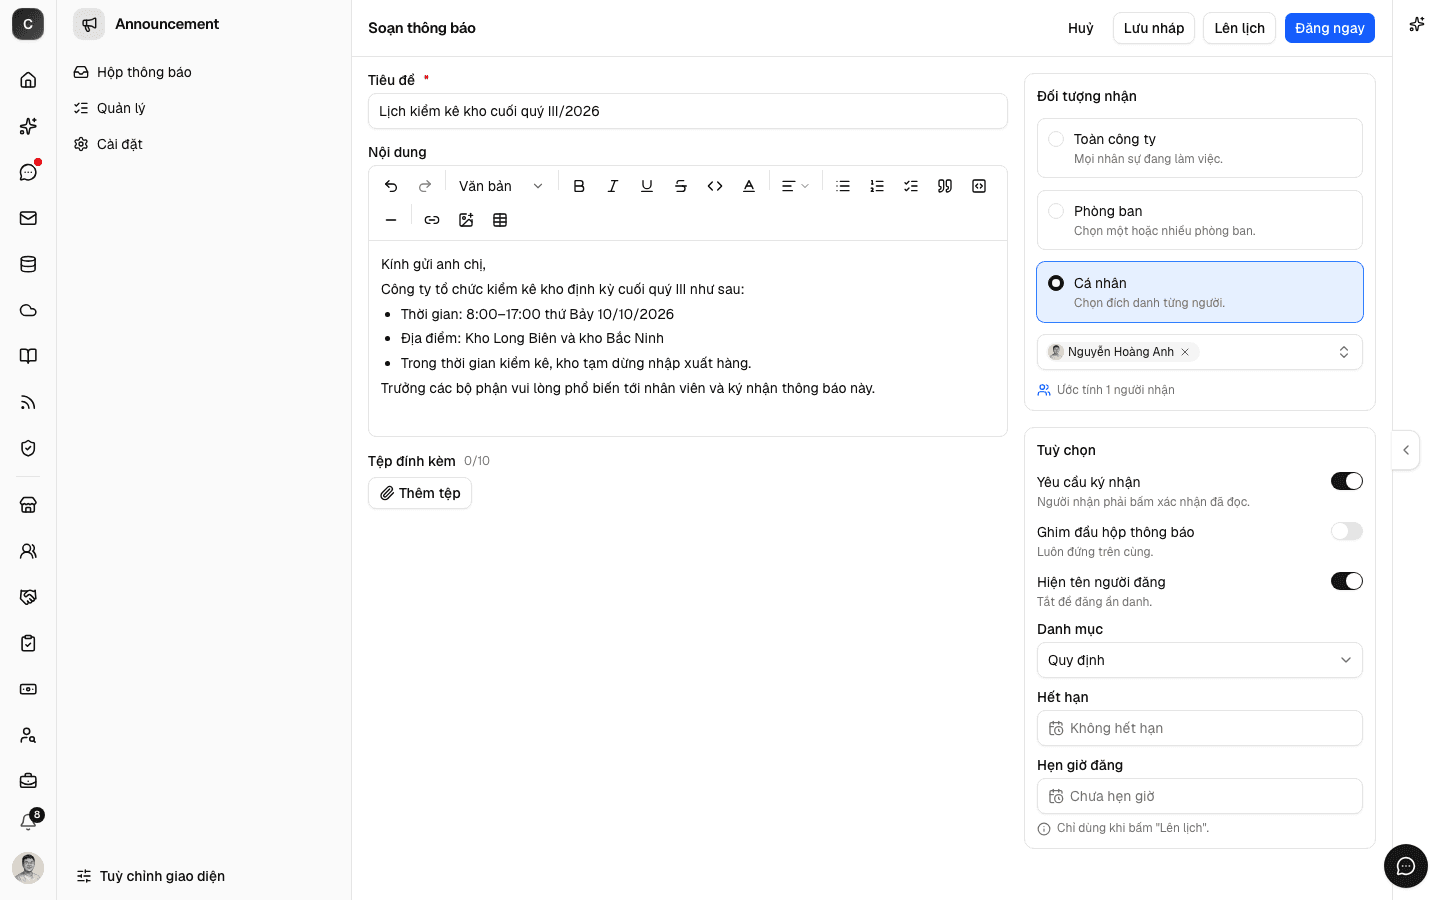Toggle underline formatting
Image resolution: width=1440 pixels, height=900 pixels.
coord(647,186)
